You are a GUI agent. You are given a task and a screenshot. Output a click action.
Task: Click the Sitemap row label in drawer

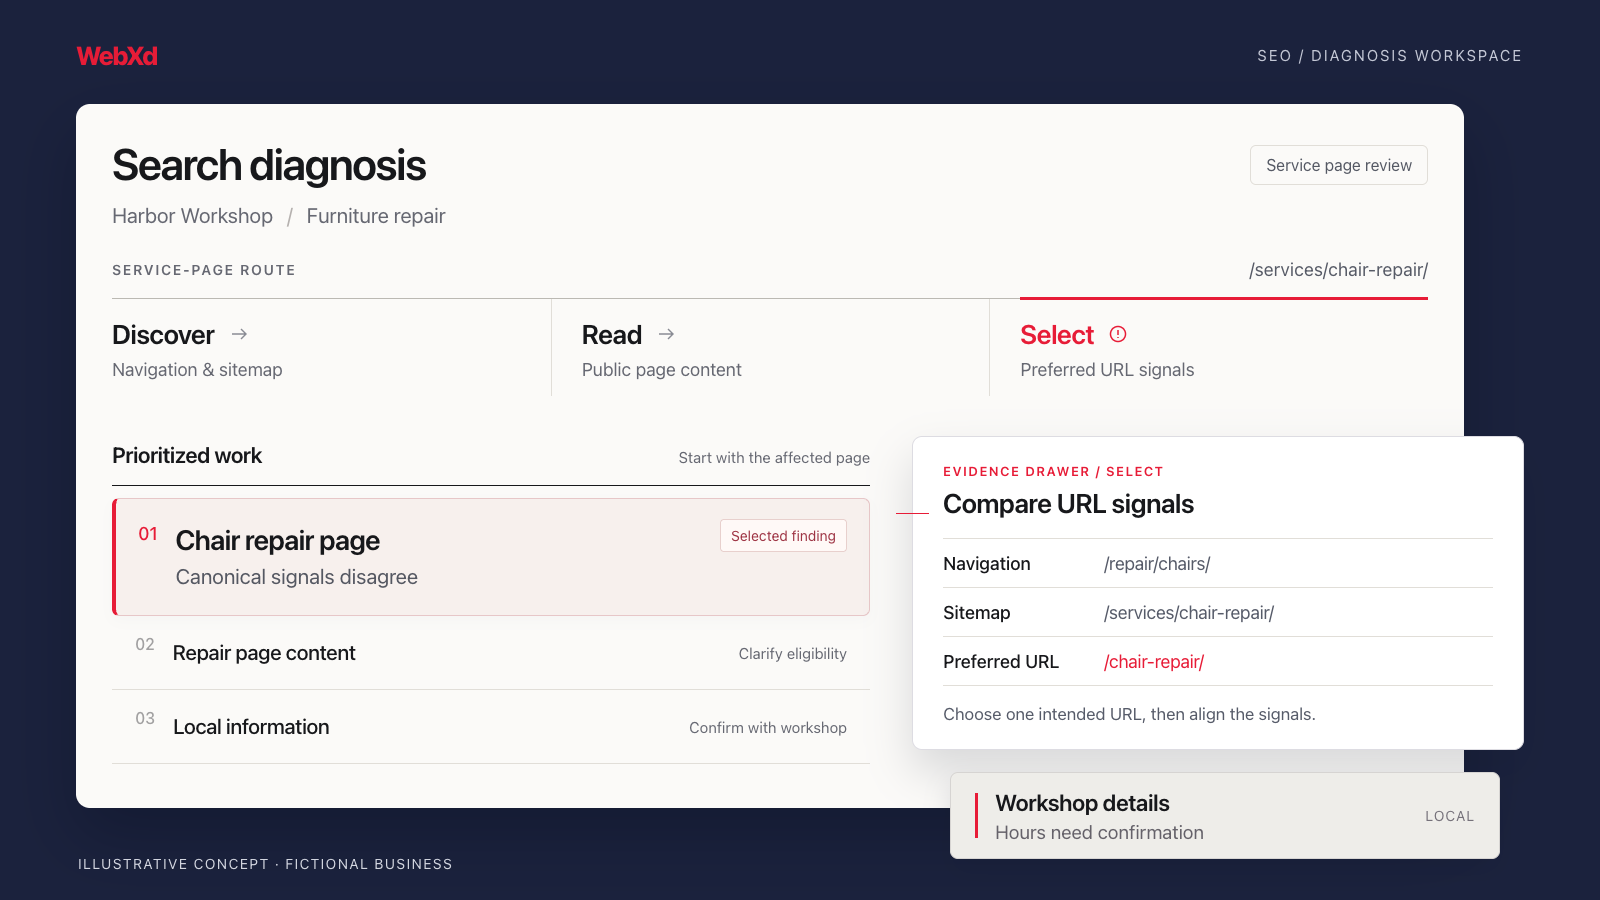click(976, 613)
